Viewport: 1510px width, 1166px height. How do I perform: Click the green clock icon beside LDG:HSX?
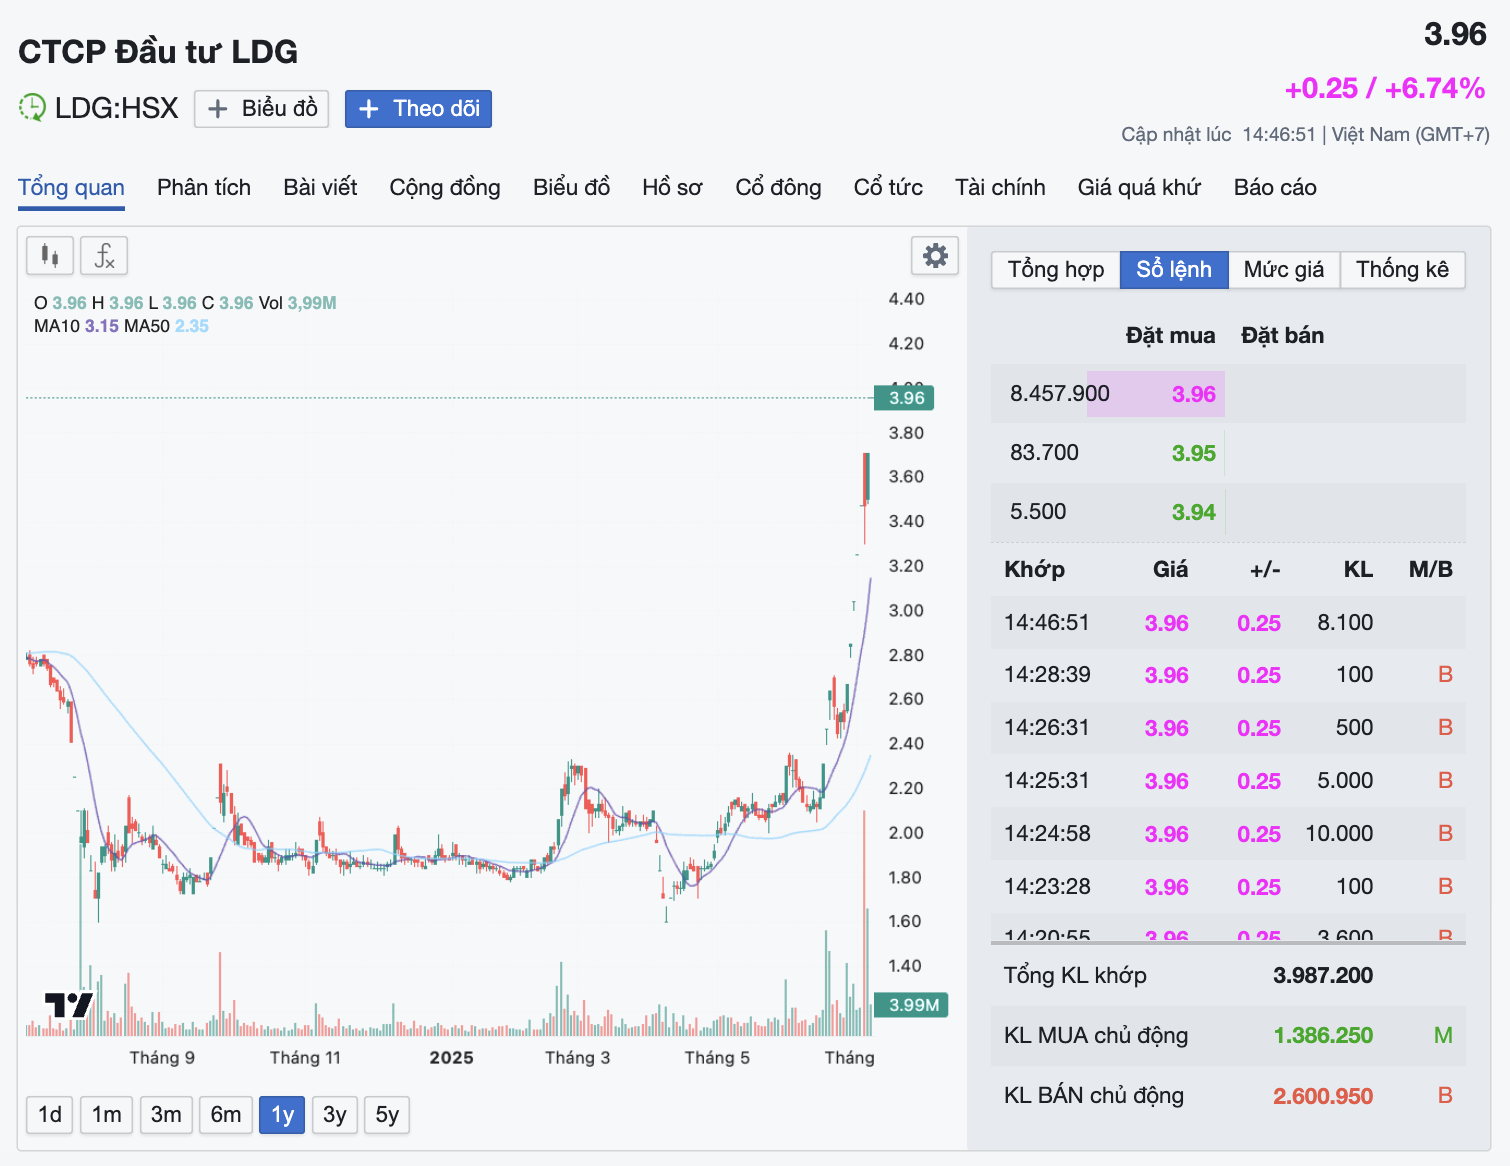click(32, 107)
